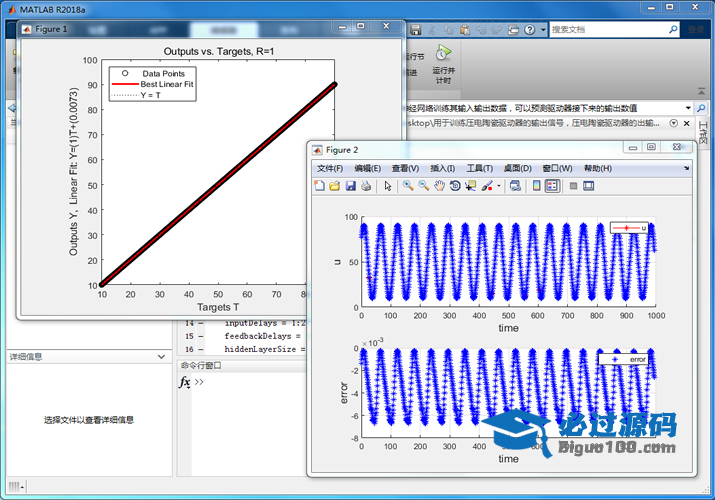Open 文件(F) menu in Figure 2
The width and height of the screenshot is (715, 500).
(330, 168)
